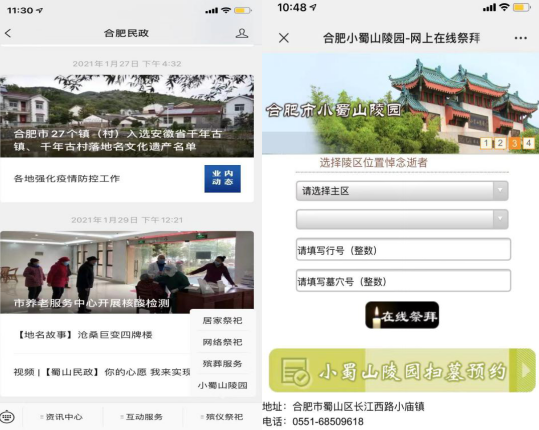Focus the 请填写行号 input field
The height and width of the screenshot is (430, 539).
[403, 250]
